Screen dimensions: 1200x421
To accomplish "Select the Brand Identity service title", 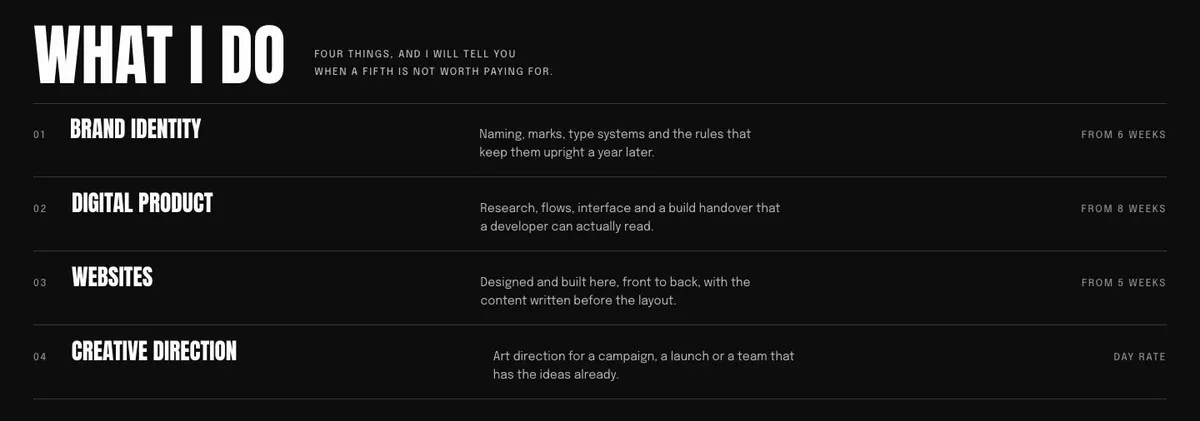I will [136, 129].
